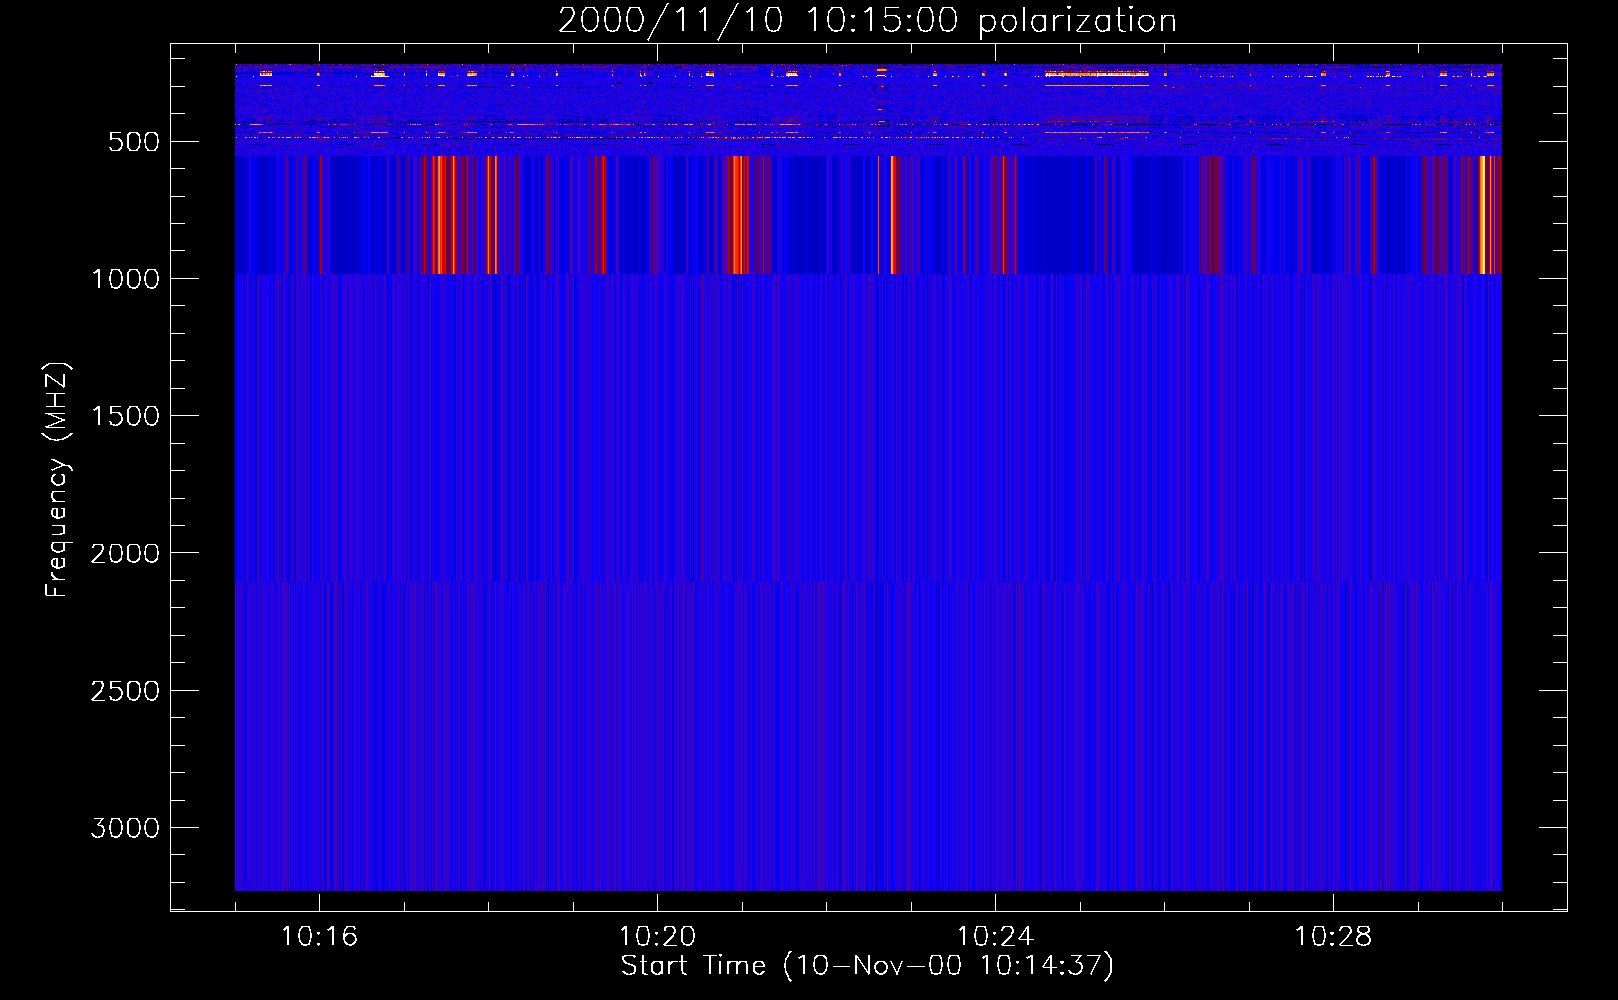The height and width of the screenshot is (1000, 1618).
Task: Click the 500 frequency tick label
Action: click(134, 142)
